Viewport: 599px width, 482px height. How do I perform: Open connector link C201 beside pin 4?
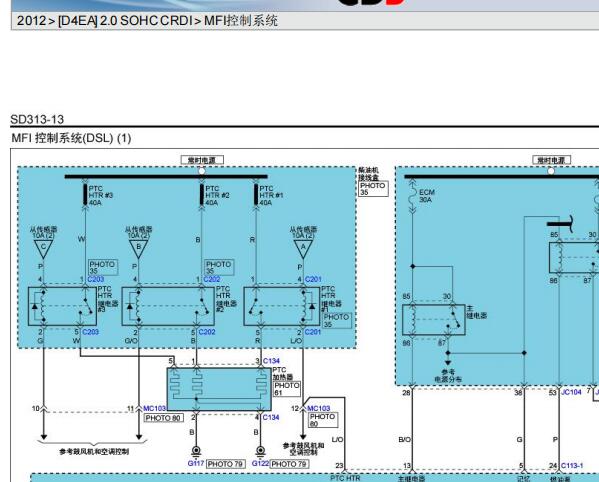[313, 279]
